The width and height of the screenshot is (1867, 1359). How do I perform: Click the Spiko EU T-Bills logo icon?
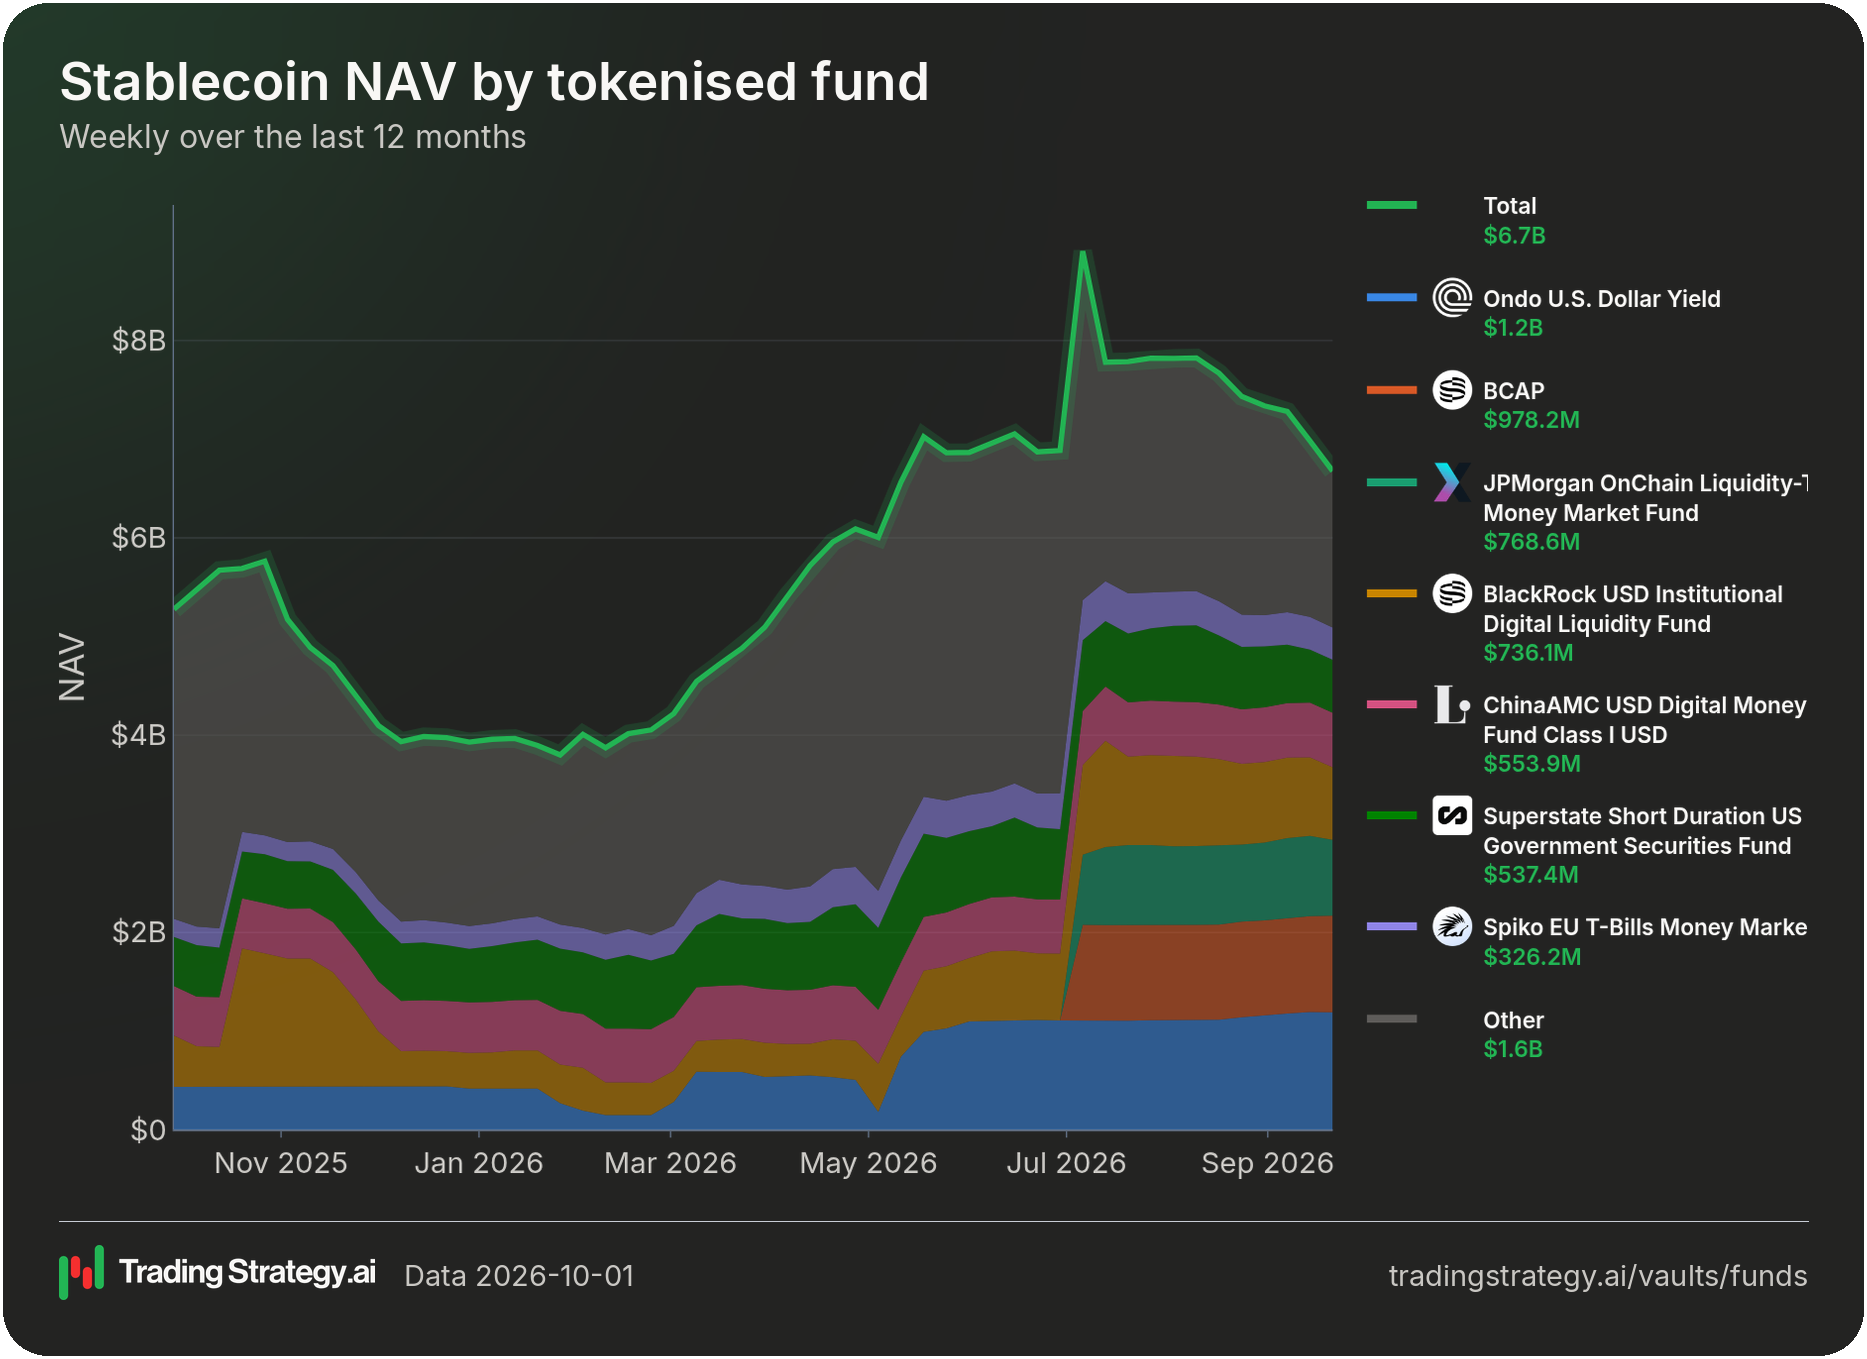tap(1452, 926)
